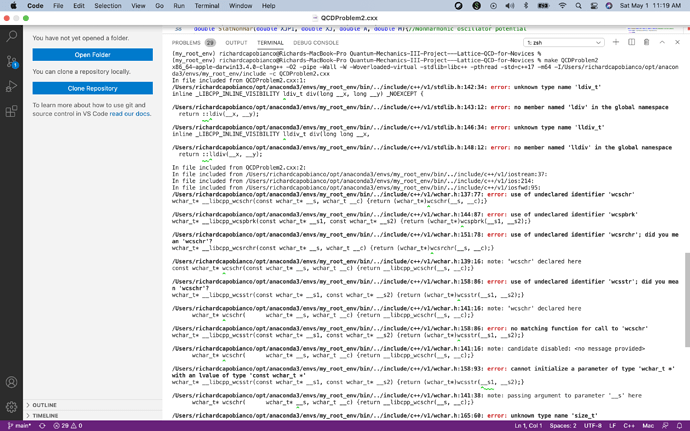
Task: Click the date and time display
Action: tap(650, 6)
